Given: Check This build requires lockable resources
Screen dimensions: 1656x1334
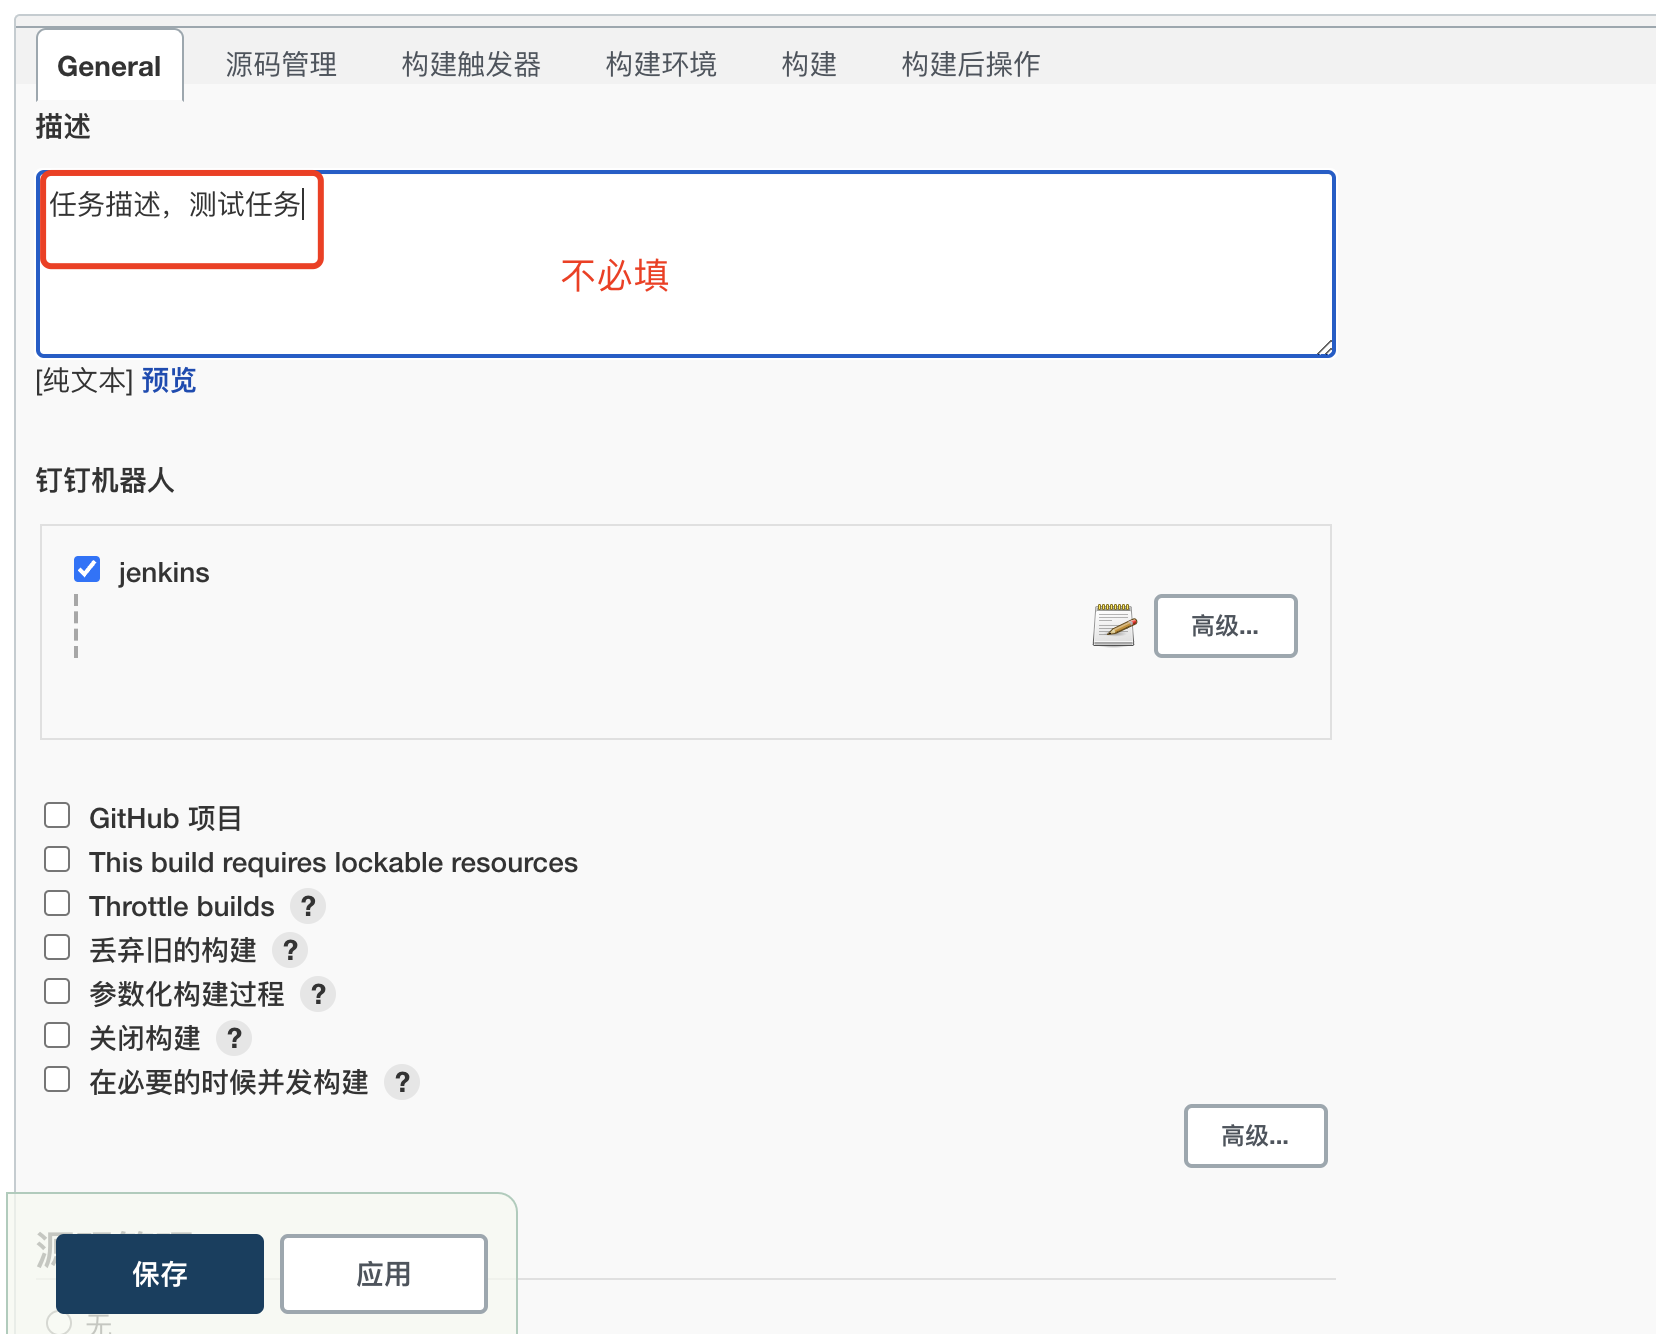Looking at the screenshot, I should click(57, 859).
